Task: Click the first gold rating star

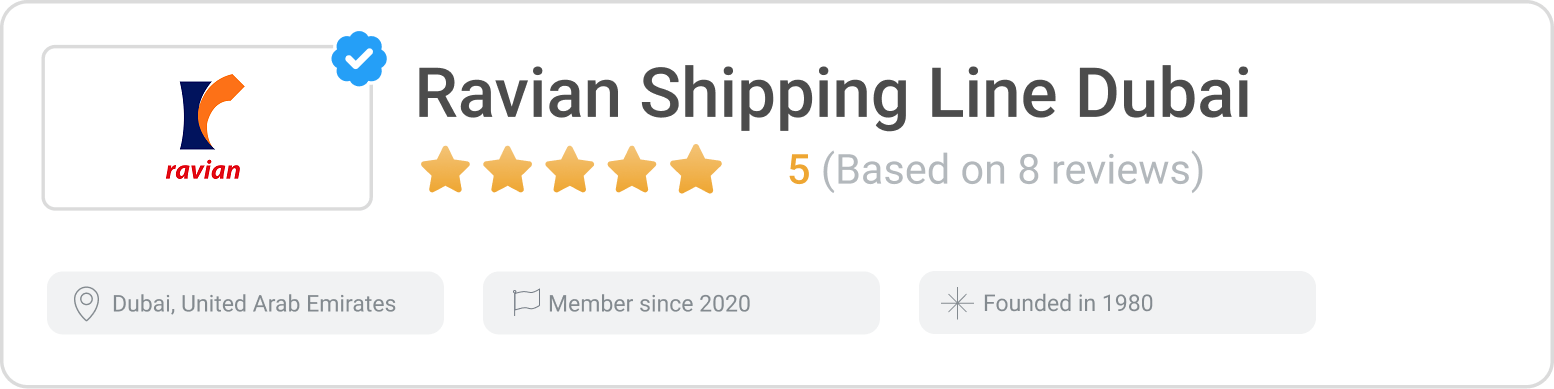Action: pos(445,170)
